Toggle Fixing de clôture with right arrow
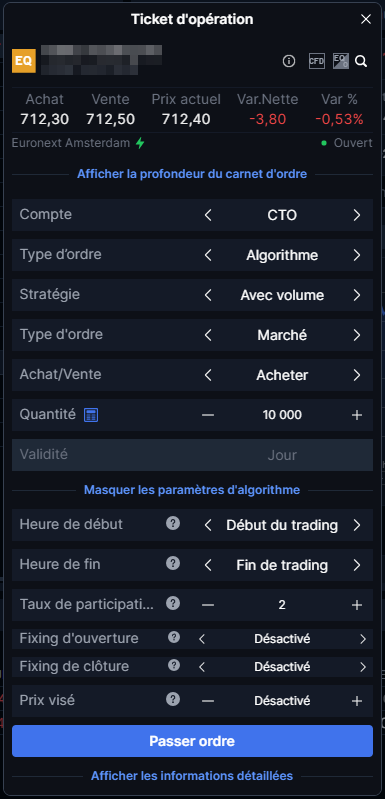This screenshot has height=799, width=385. (363, 667)
